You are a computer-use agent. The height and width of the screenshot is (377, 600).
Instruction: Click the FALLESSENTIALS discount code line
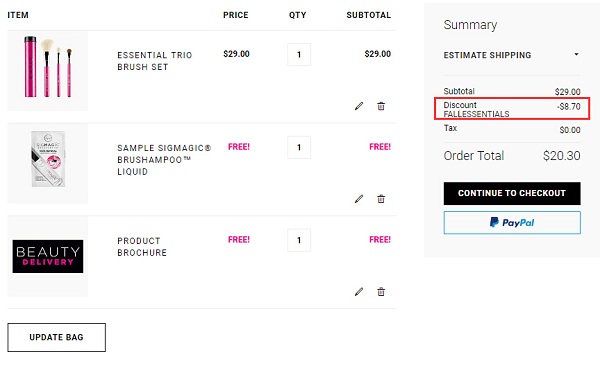pyautogui.click(x=476, y=114)
